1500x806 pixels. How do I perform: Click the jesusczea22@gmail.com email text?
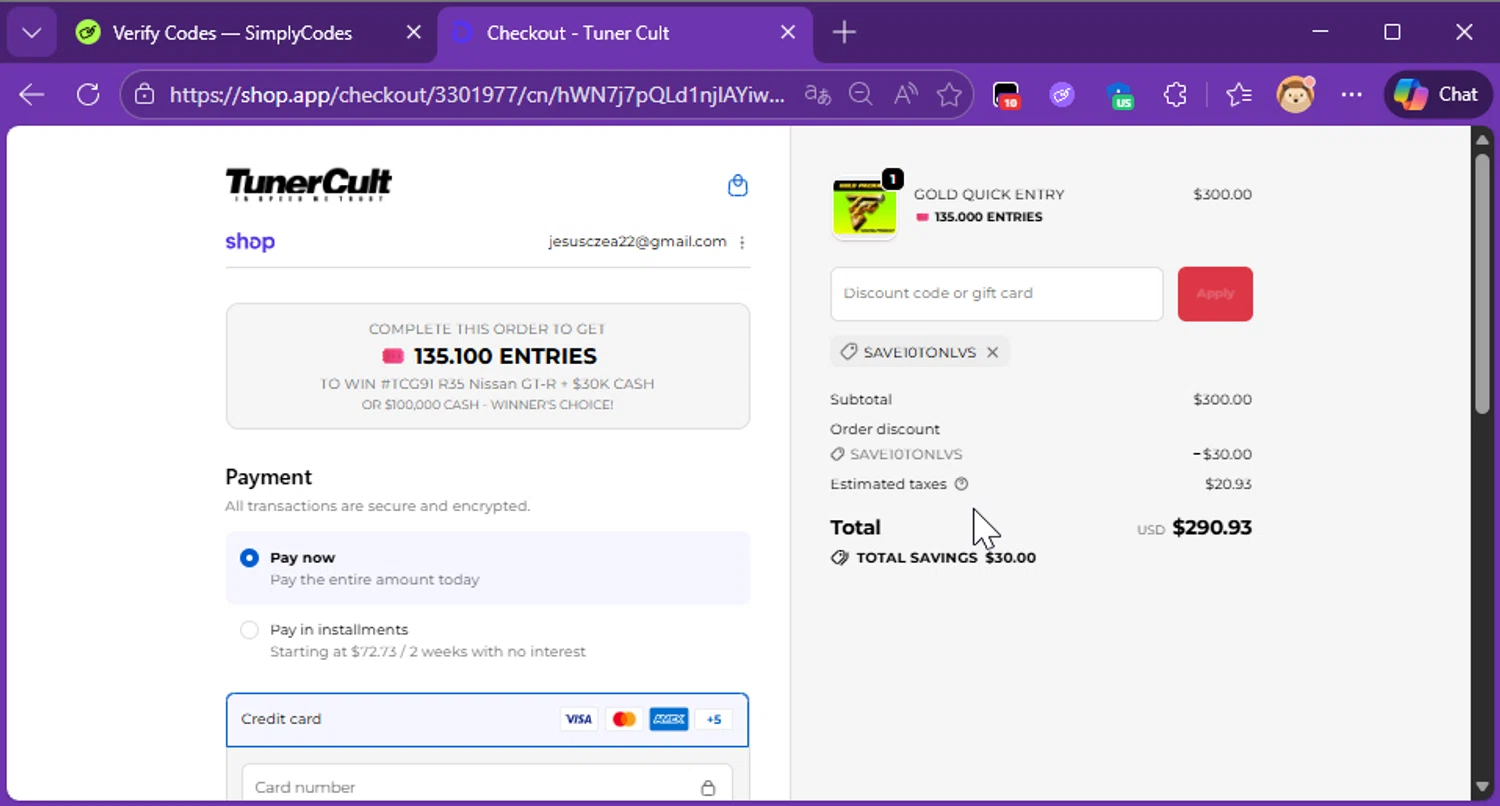pos(637,241)
